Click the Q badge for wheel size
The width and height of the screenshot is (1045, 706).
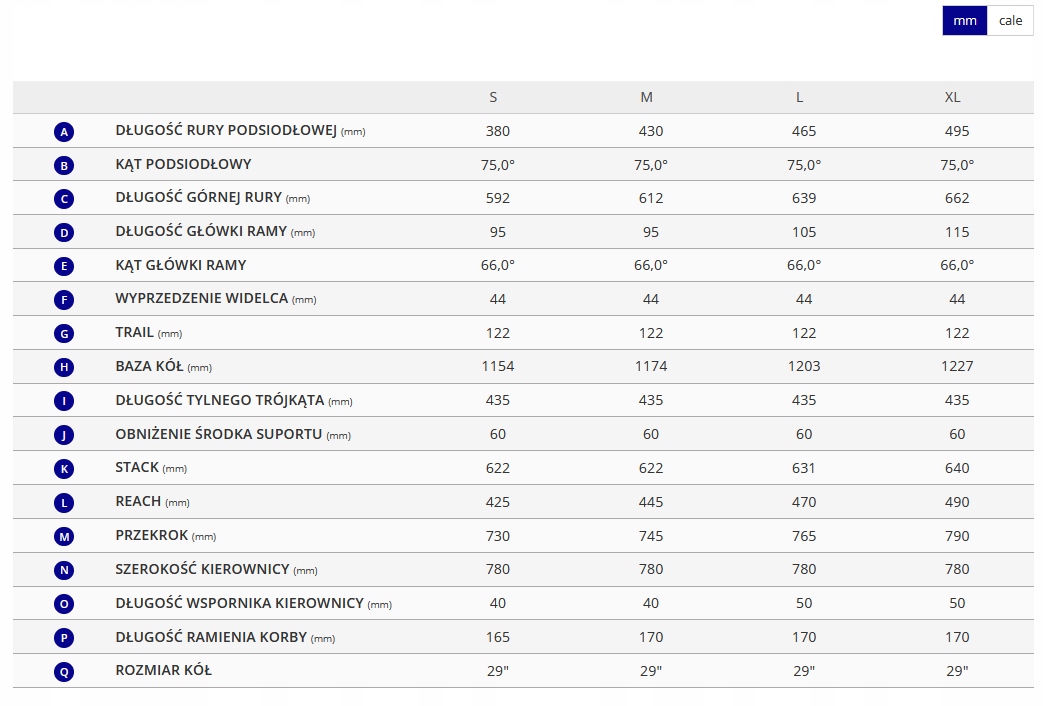[64, 672]
